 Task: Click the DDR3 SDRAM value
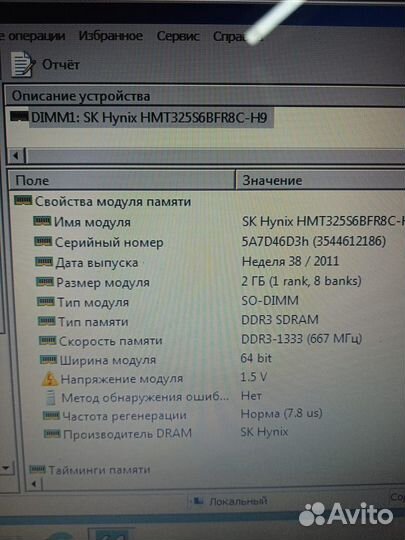coord(280,320)
